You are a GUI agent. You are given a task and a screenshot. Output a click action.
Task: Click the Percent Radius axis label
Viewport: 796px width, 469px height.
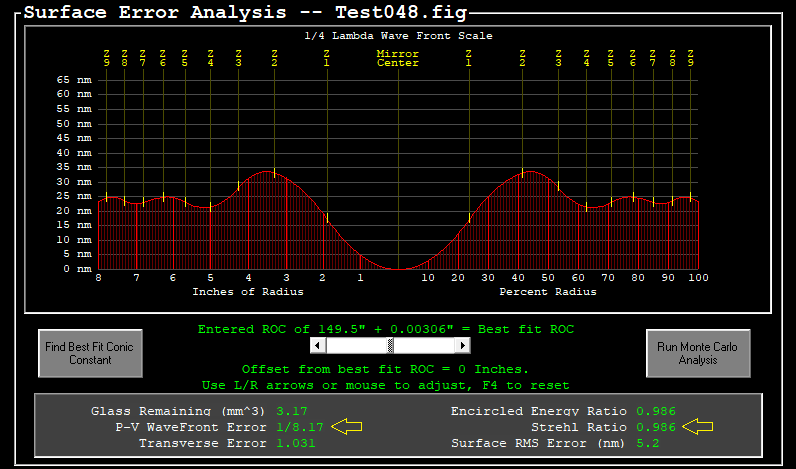click(547, 292)
